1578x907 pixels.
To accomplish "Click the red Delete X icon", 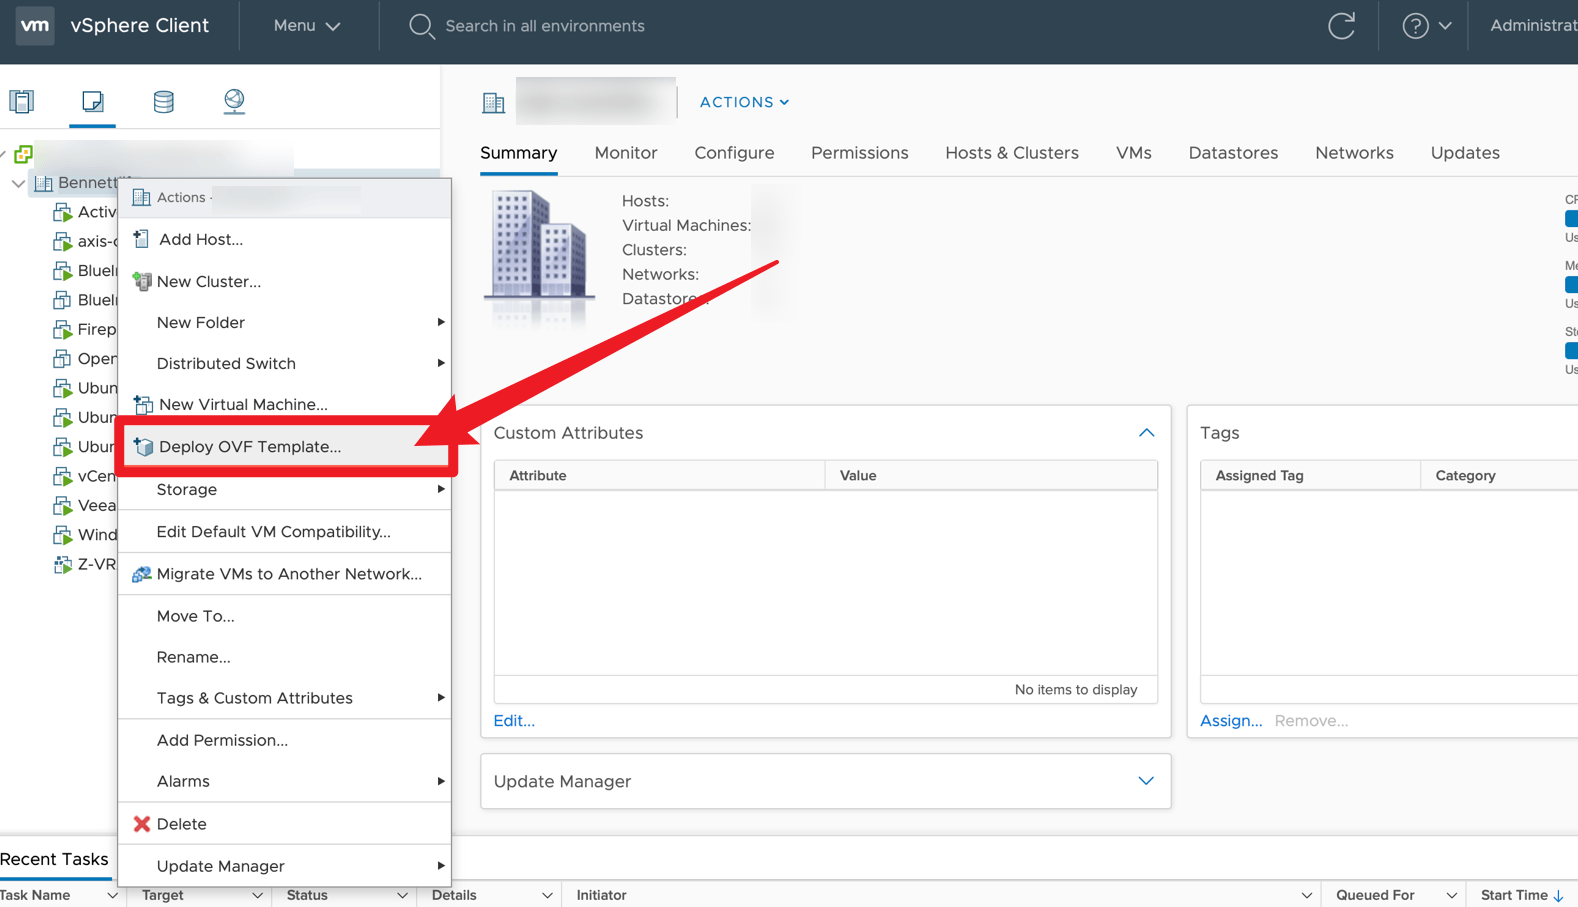I will tap(142, 824).
